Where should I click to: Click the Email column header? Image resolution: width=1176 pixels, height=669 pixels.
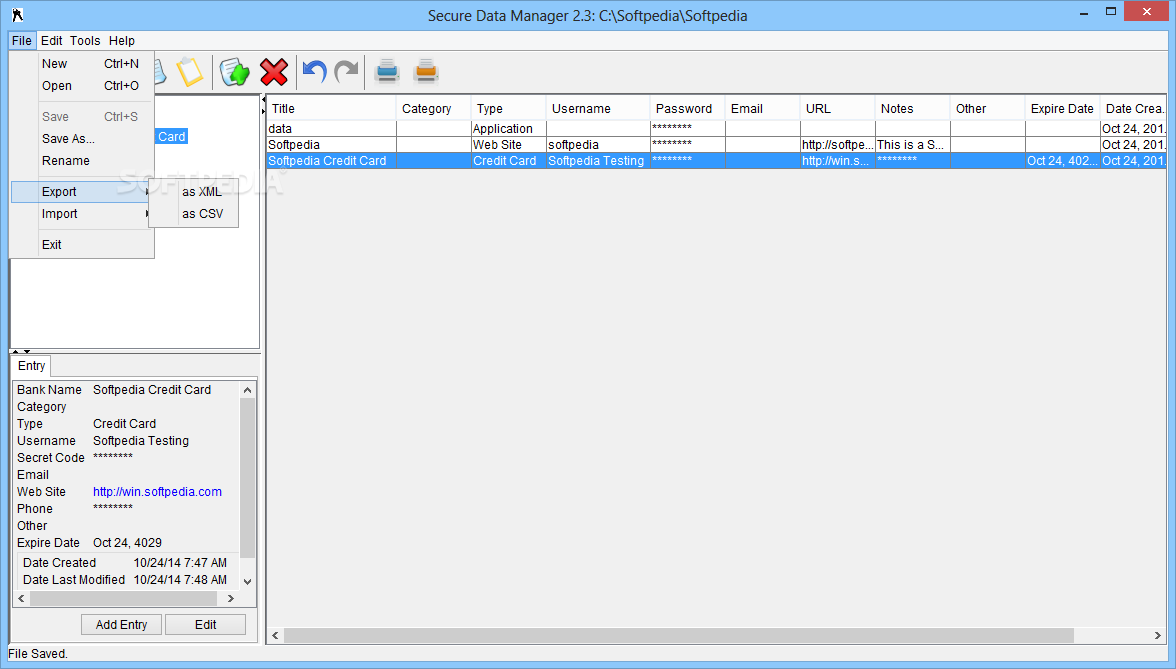pyautogui.click(x=763, y=109)
